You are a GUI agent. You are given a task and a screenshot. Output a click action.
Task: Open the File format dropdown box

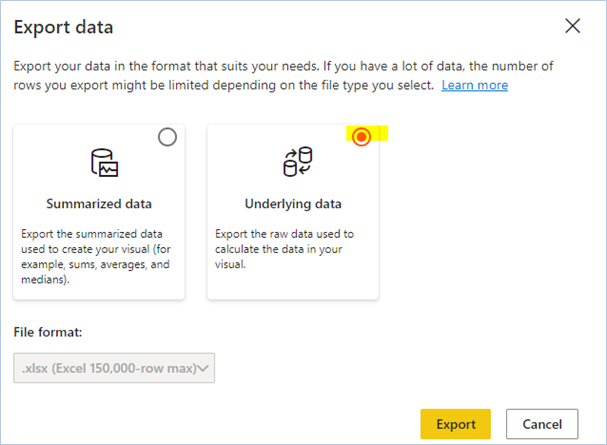coord(114,368)
